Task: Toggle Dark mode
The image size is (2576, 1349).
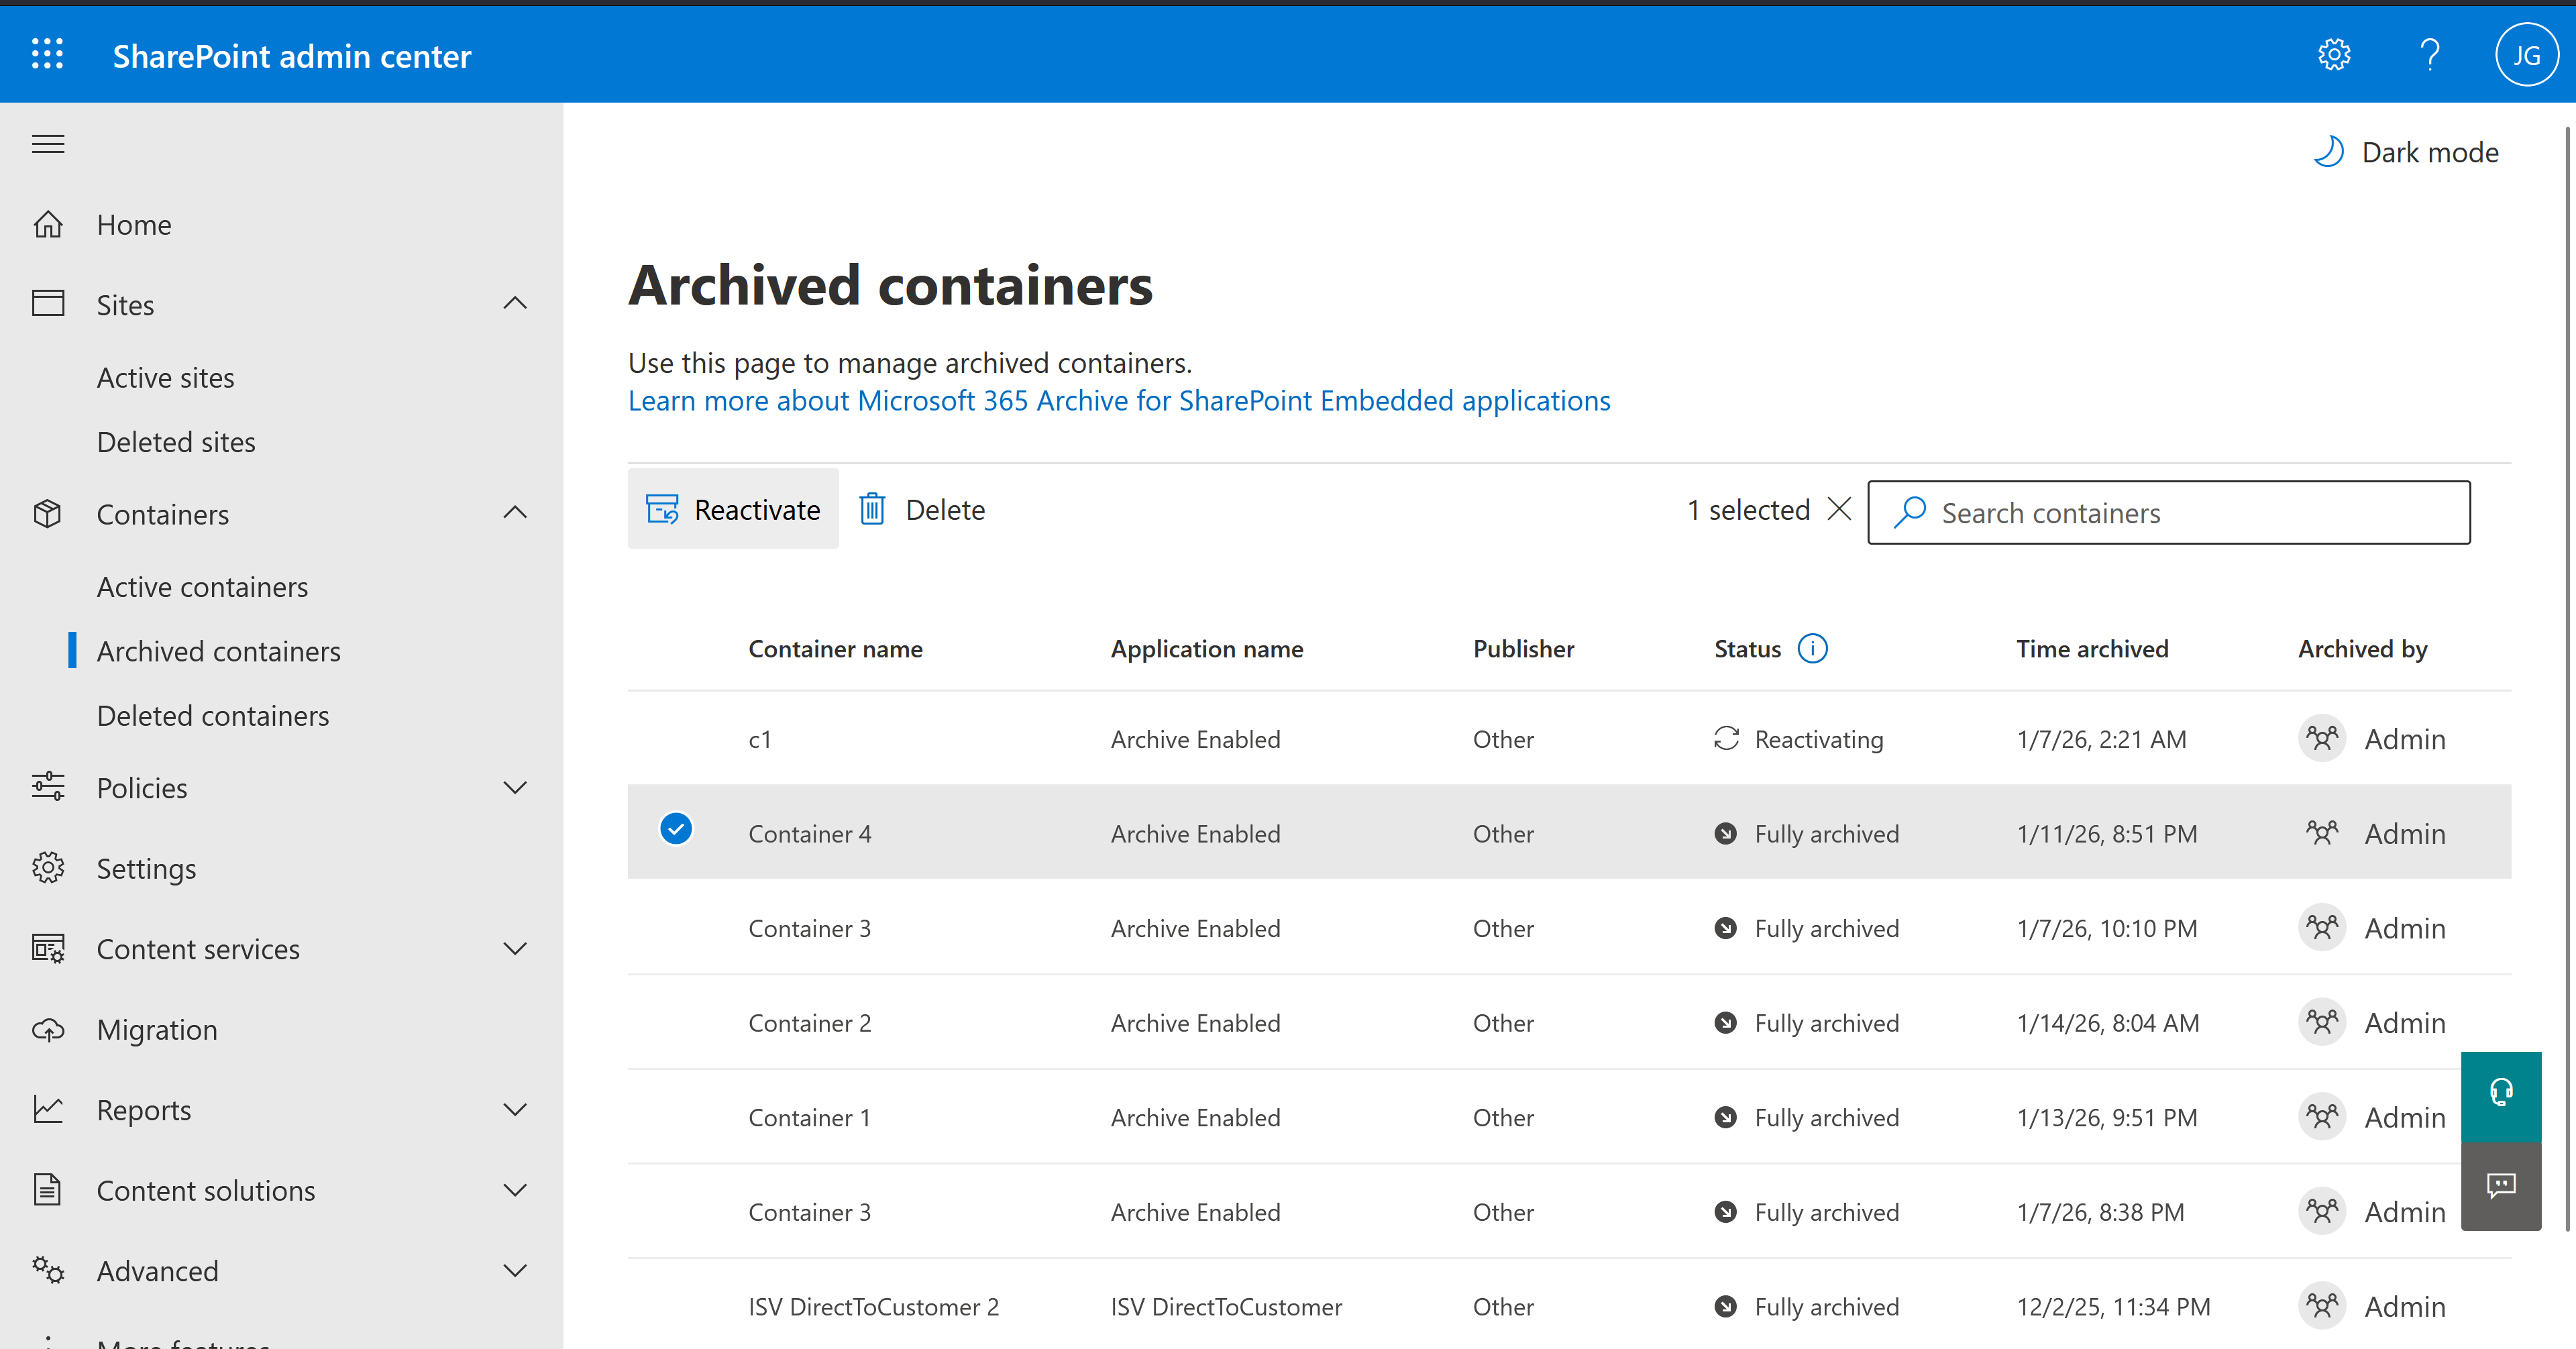Action: (x=2406, y=152)
